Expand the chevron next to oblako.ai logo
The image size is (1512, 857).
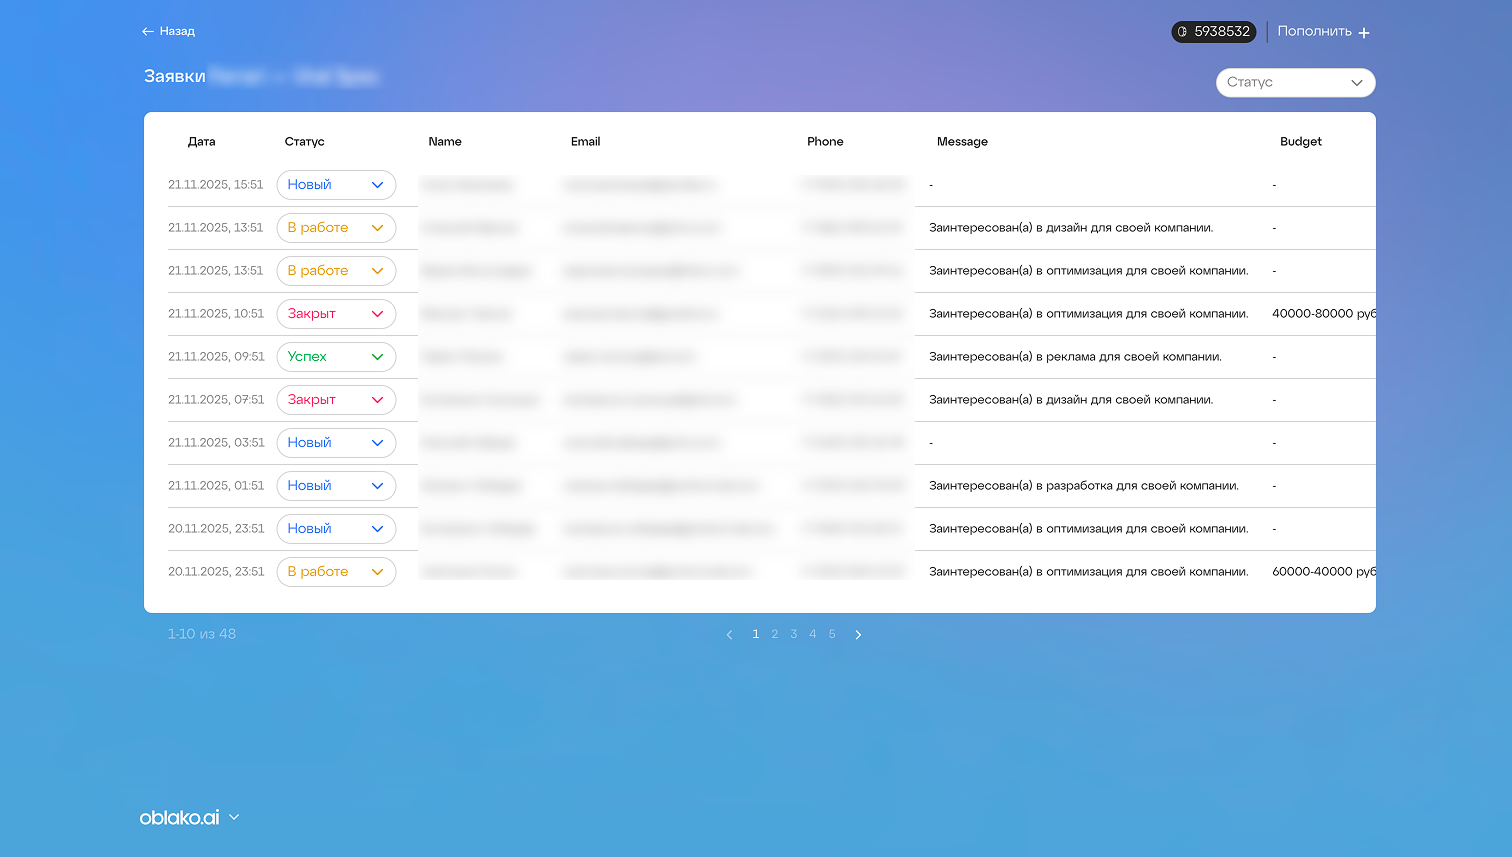click(x=234, y=817)
